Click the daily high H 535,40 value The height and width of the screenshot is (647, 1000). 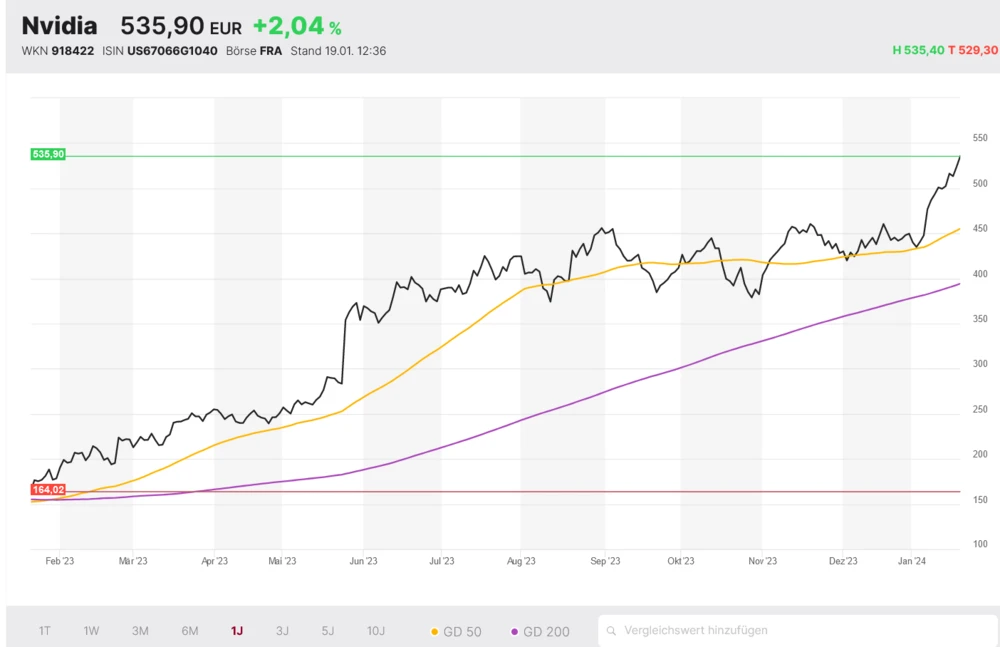[919, 50]
